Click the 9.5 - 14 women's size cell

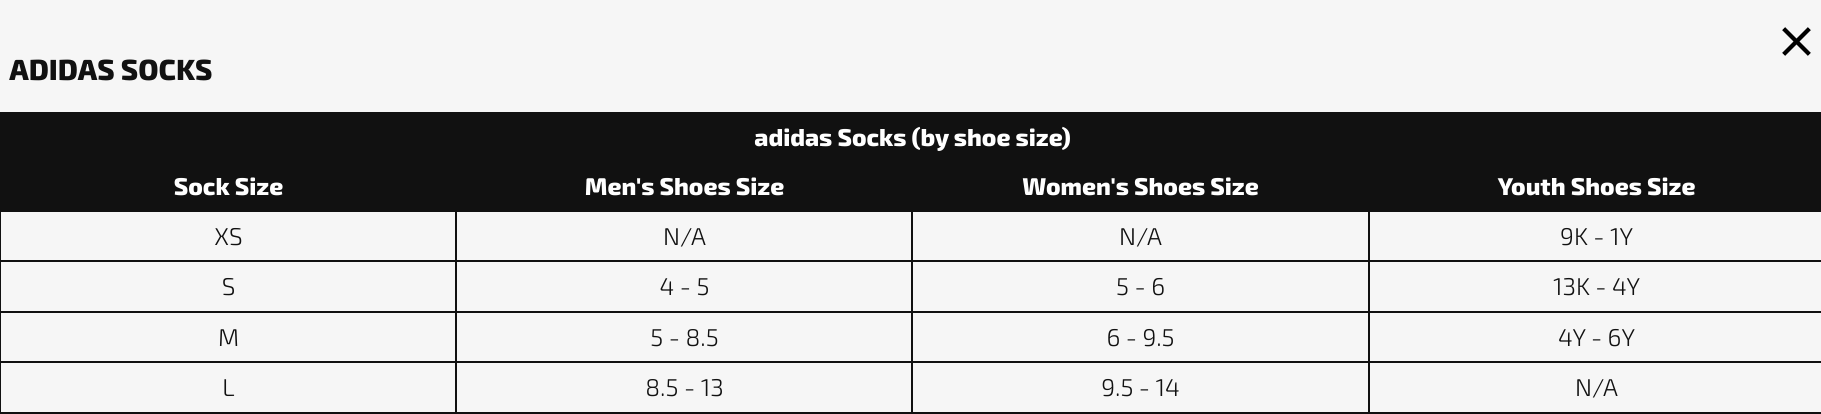tap(1139, 388)
